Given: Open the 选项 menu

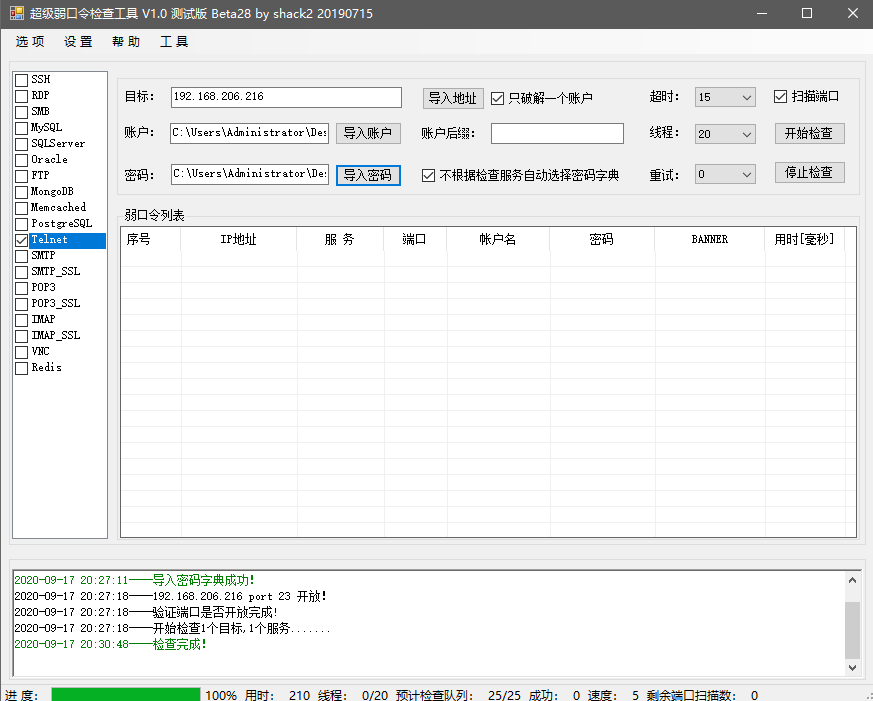Looking at the screenshot, I should pos(30,42).
